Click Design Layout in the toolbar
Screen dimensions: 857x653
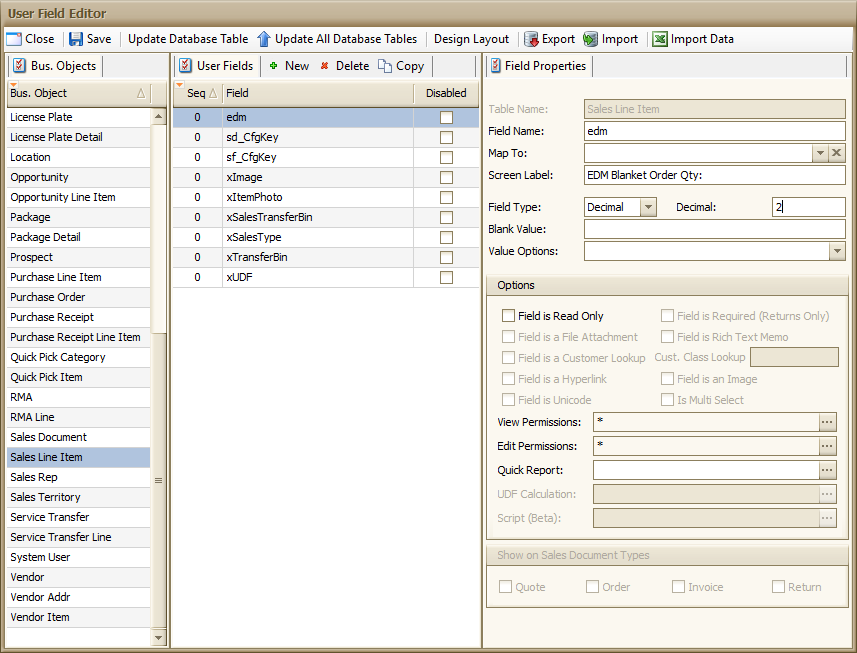471,39
